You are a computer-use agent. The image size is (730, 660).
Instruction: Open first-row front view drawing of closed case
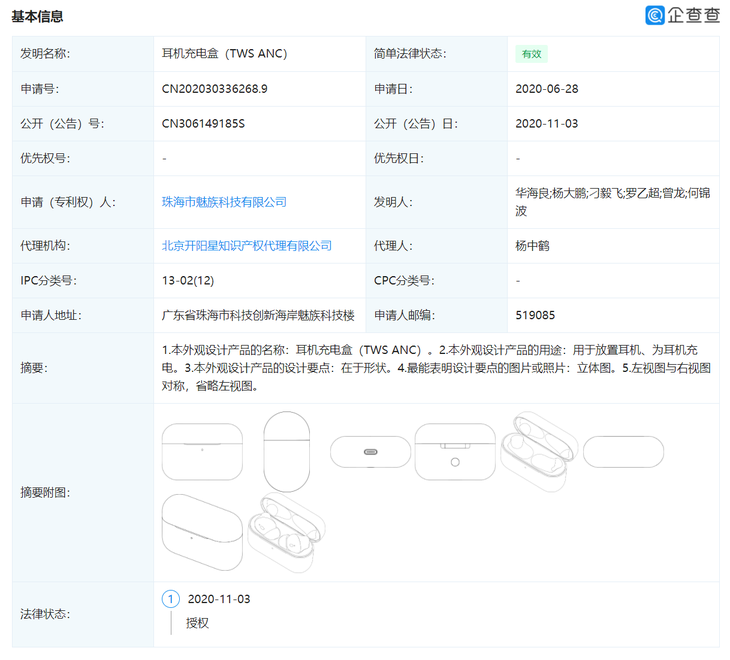202,452
